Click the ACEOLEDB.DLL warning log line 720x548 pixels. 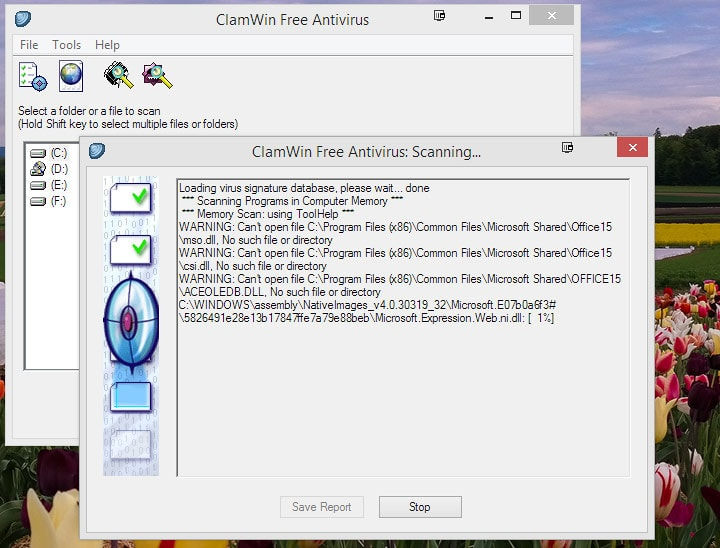click(x=400, y=285)
